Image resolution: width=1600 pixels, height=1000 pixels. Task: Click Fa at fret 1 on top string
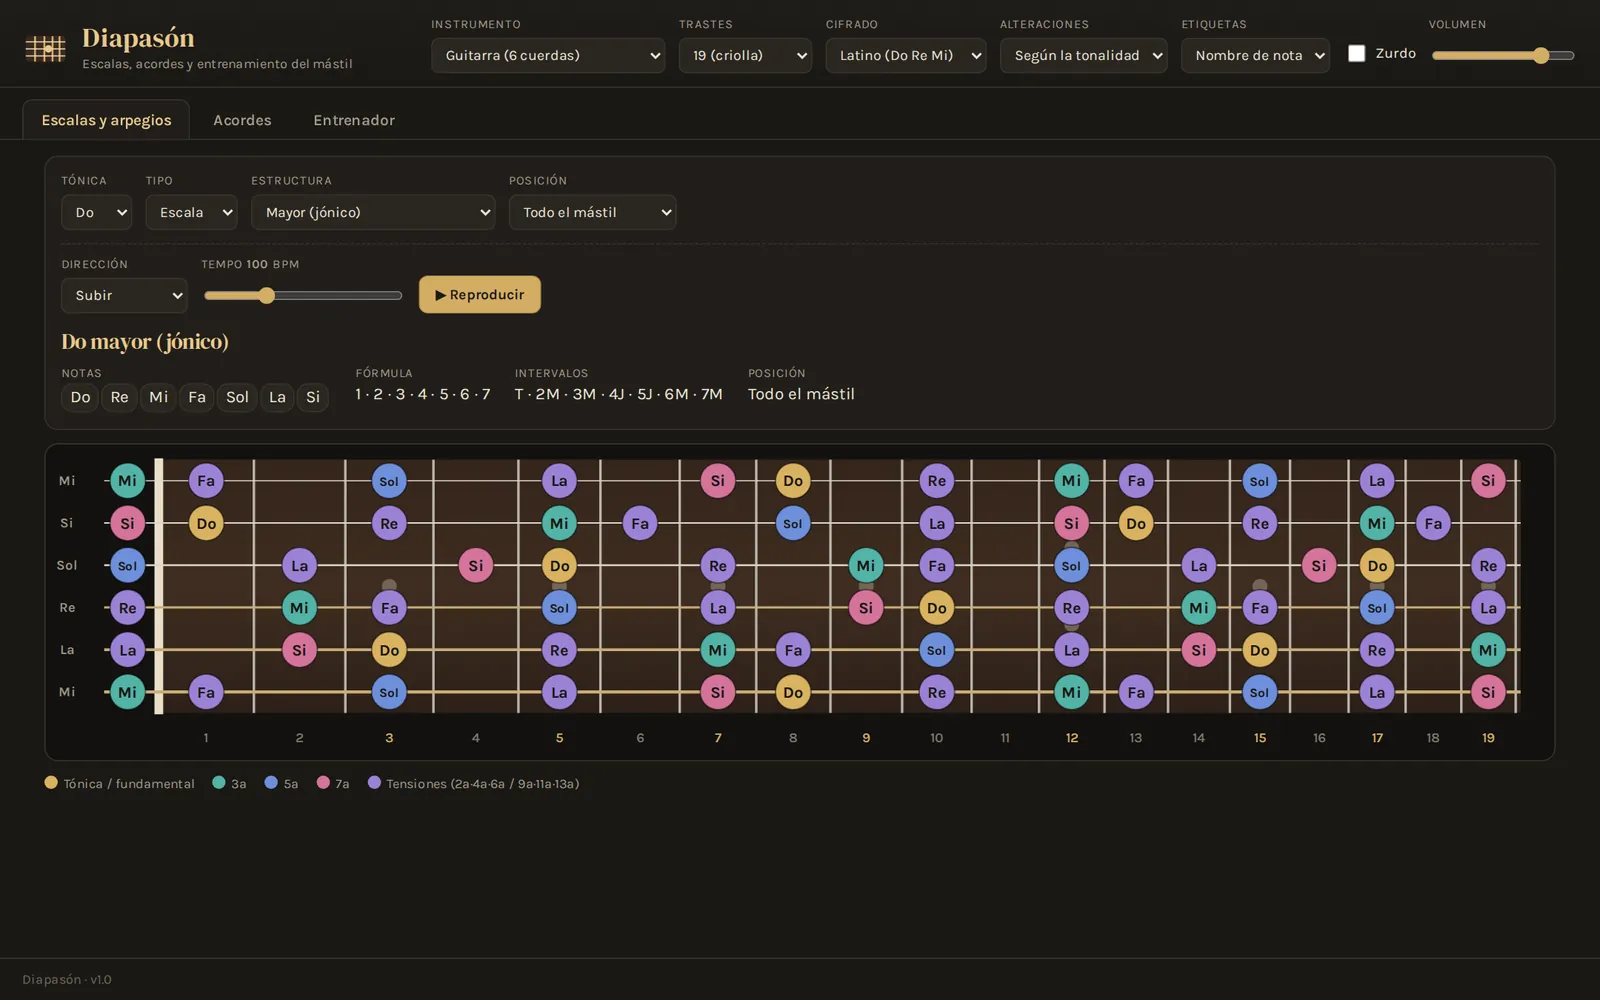click(x=206, y=481)
